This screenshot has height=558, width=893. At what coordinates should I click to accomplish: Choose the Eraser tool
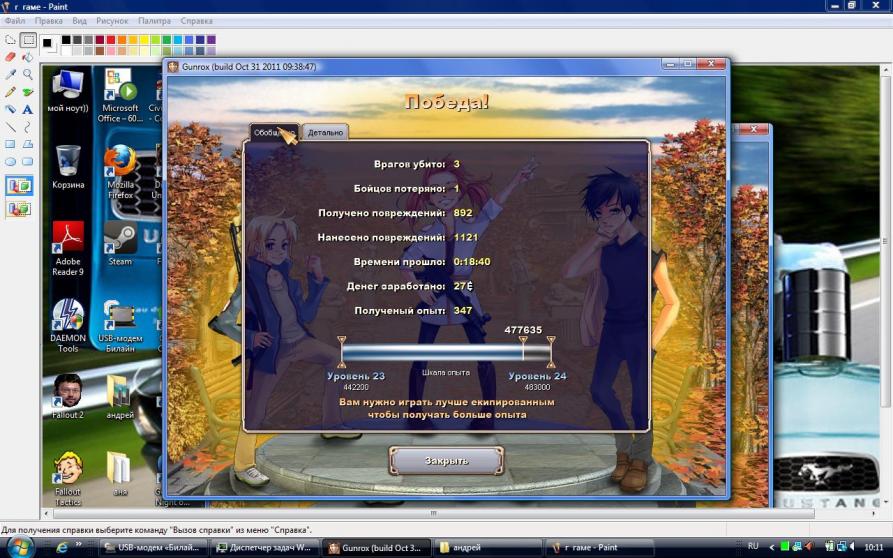10,57
